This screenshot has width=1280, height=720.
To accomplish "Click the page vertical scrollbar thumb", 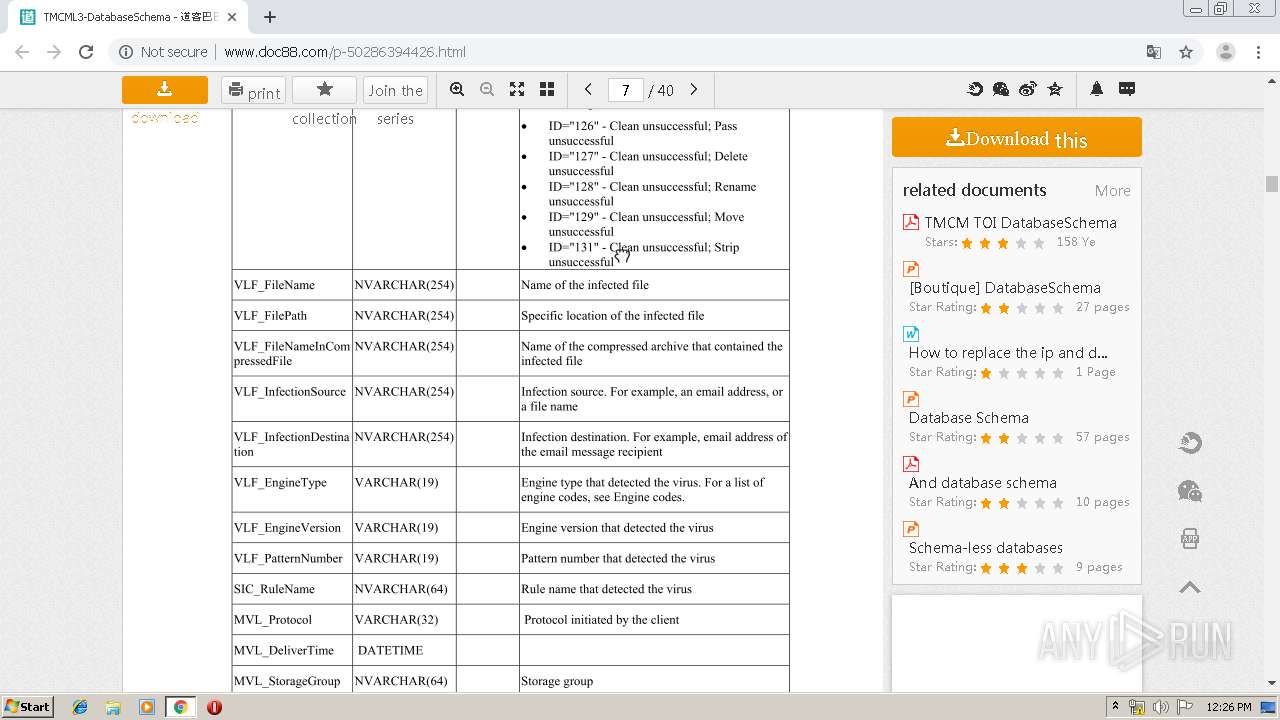I will (x=1272, y=184).
